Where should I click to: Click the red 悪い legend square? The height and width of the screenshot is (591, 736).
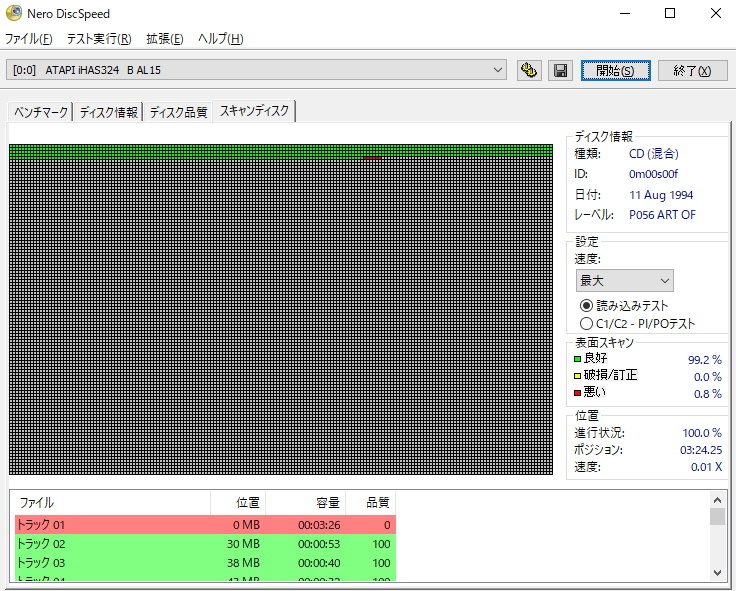pos(577,393)
